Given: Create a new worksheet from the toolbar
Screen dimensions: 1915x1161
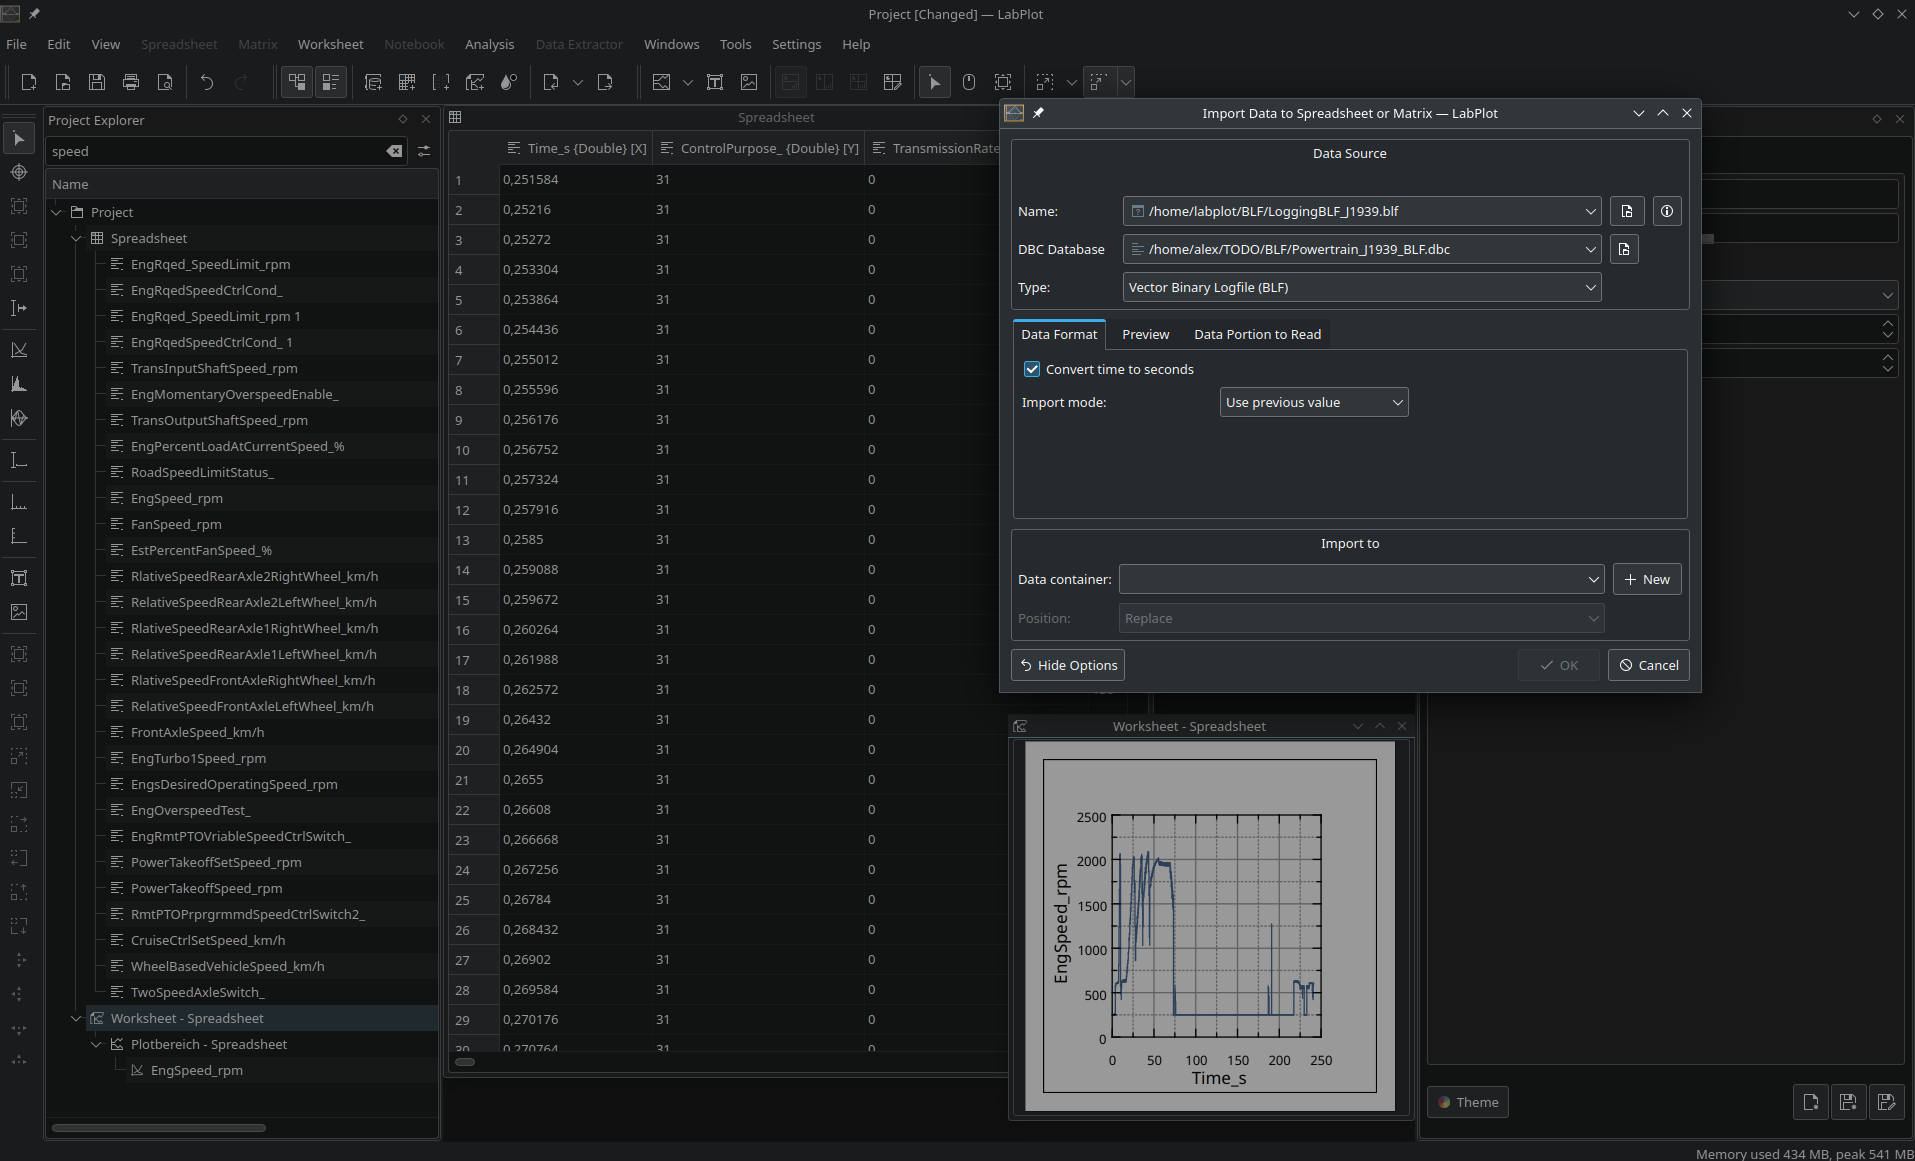Looking at the screenshot, I should click(475, 82).
